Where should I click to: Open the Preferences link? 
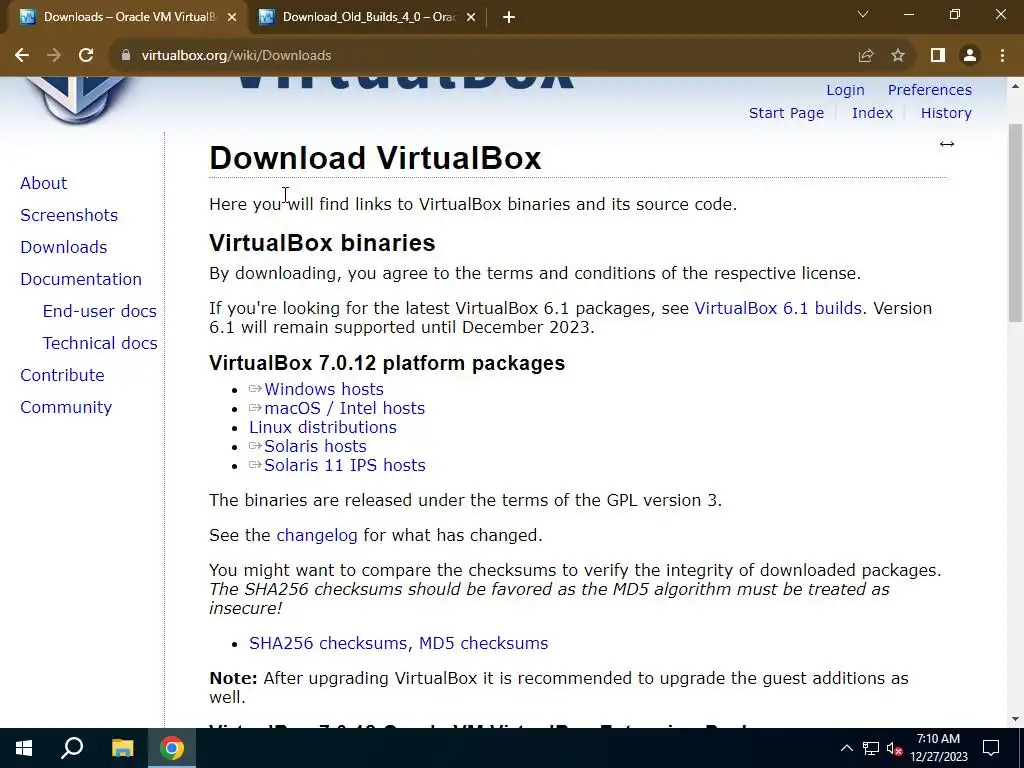tap(929, 90)
